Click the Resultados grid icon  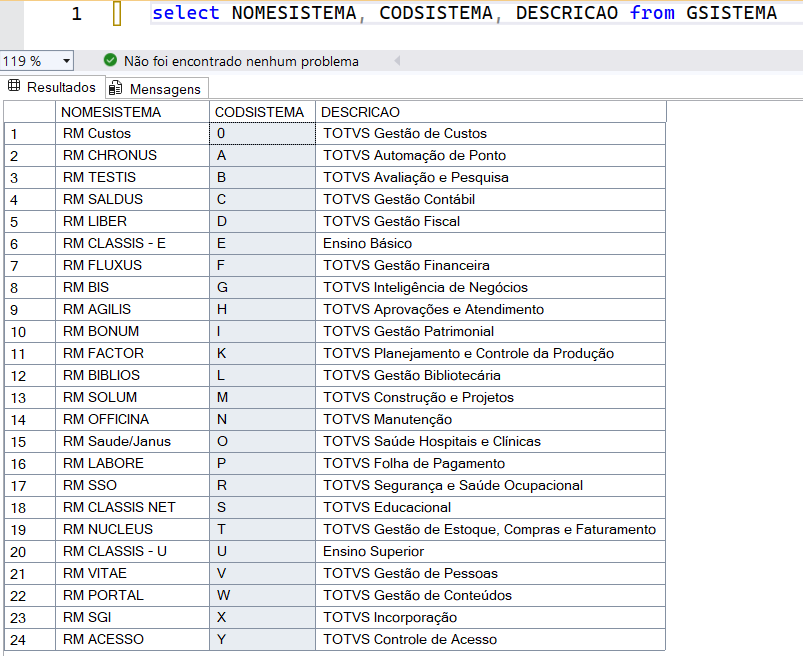click(14, 86)
